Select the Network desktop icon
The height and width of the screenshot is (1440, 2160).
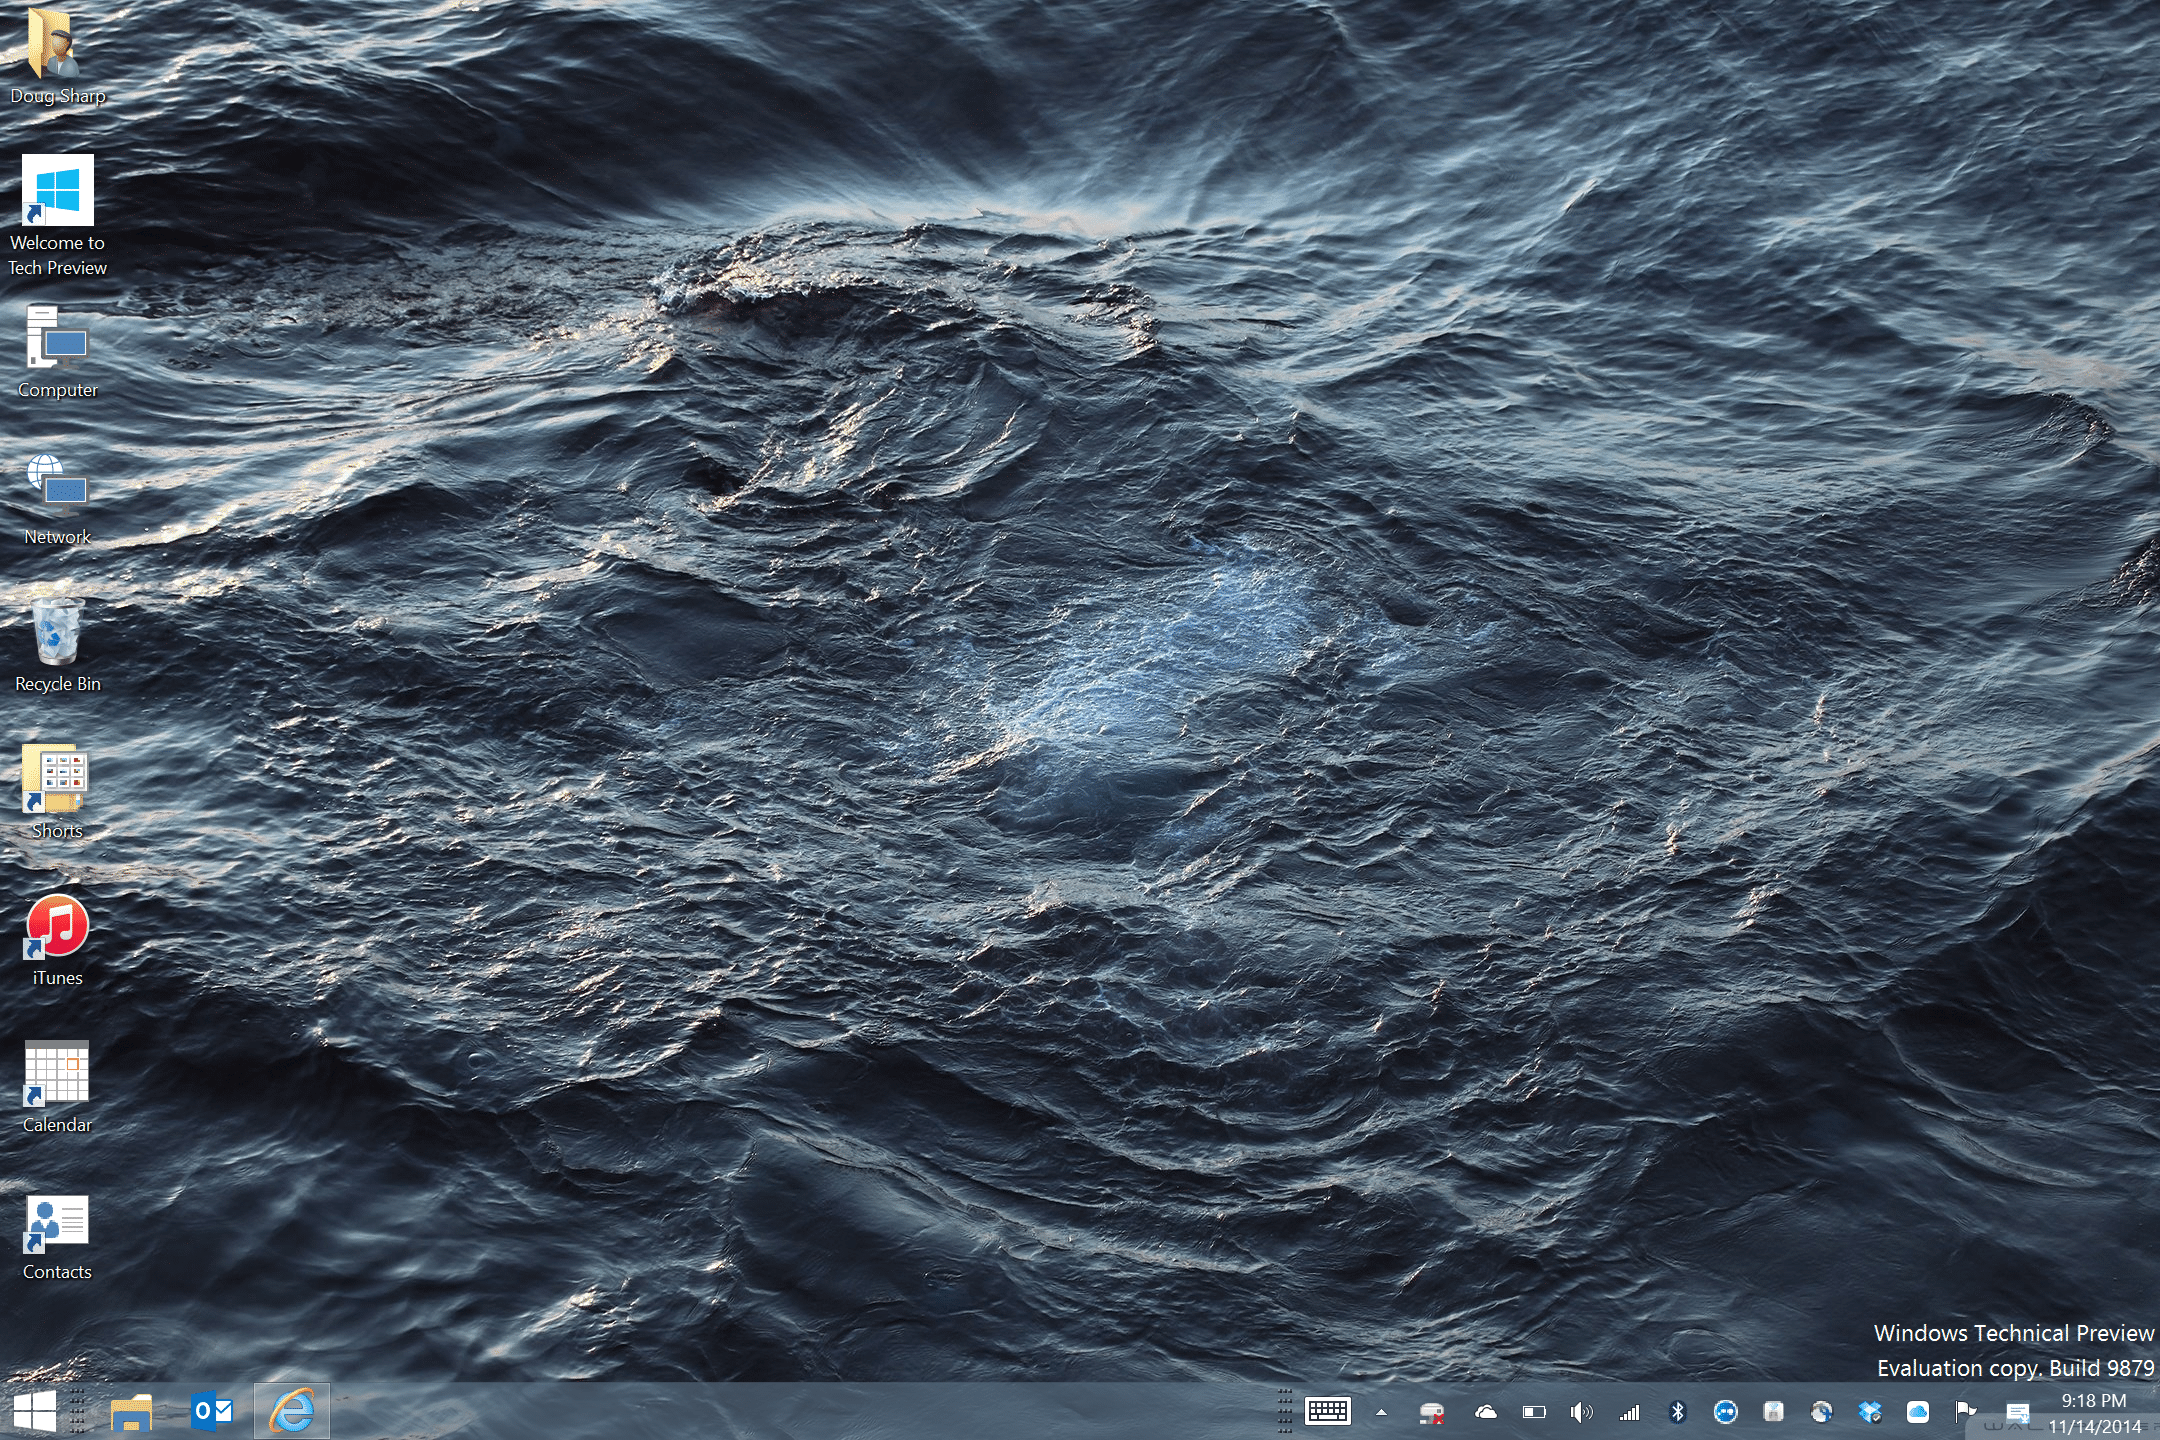[57, 499]
